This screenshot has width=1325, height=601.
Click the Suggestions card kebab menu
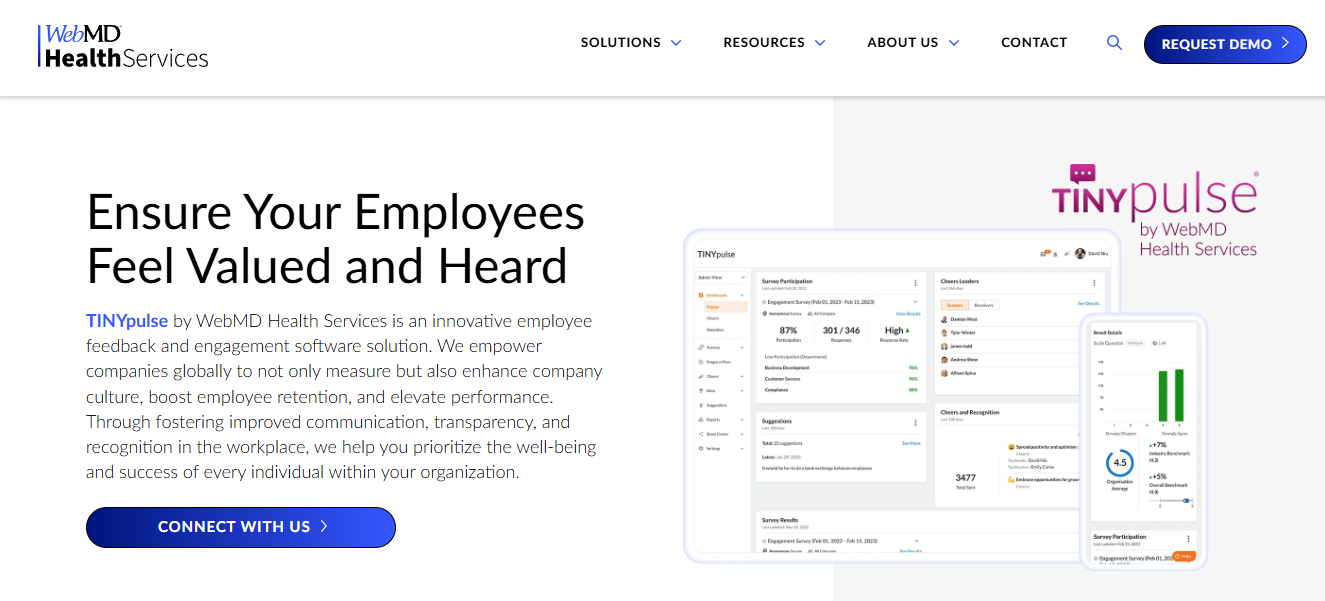click(914, 423)
